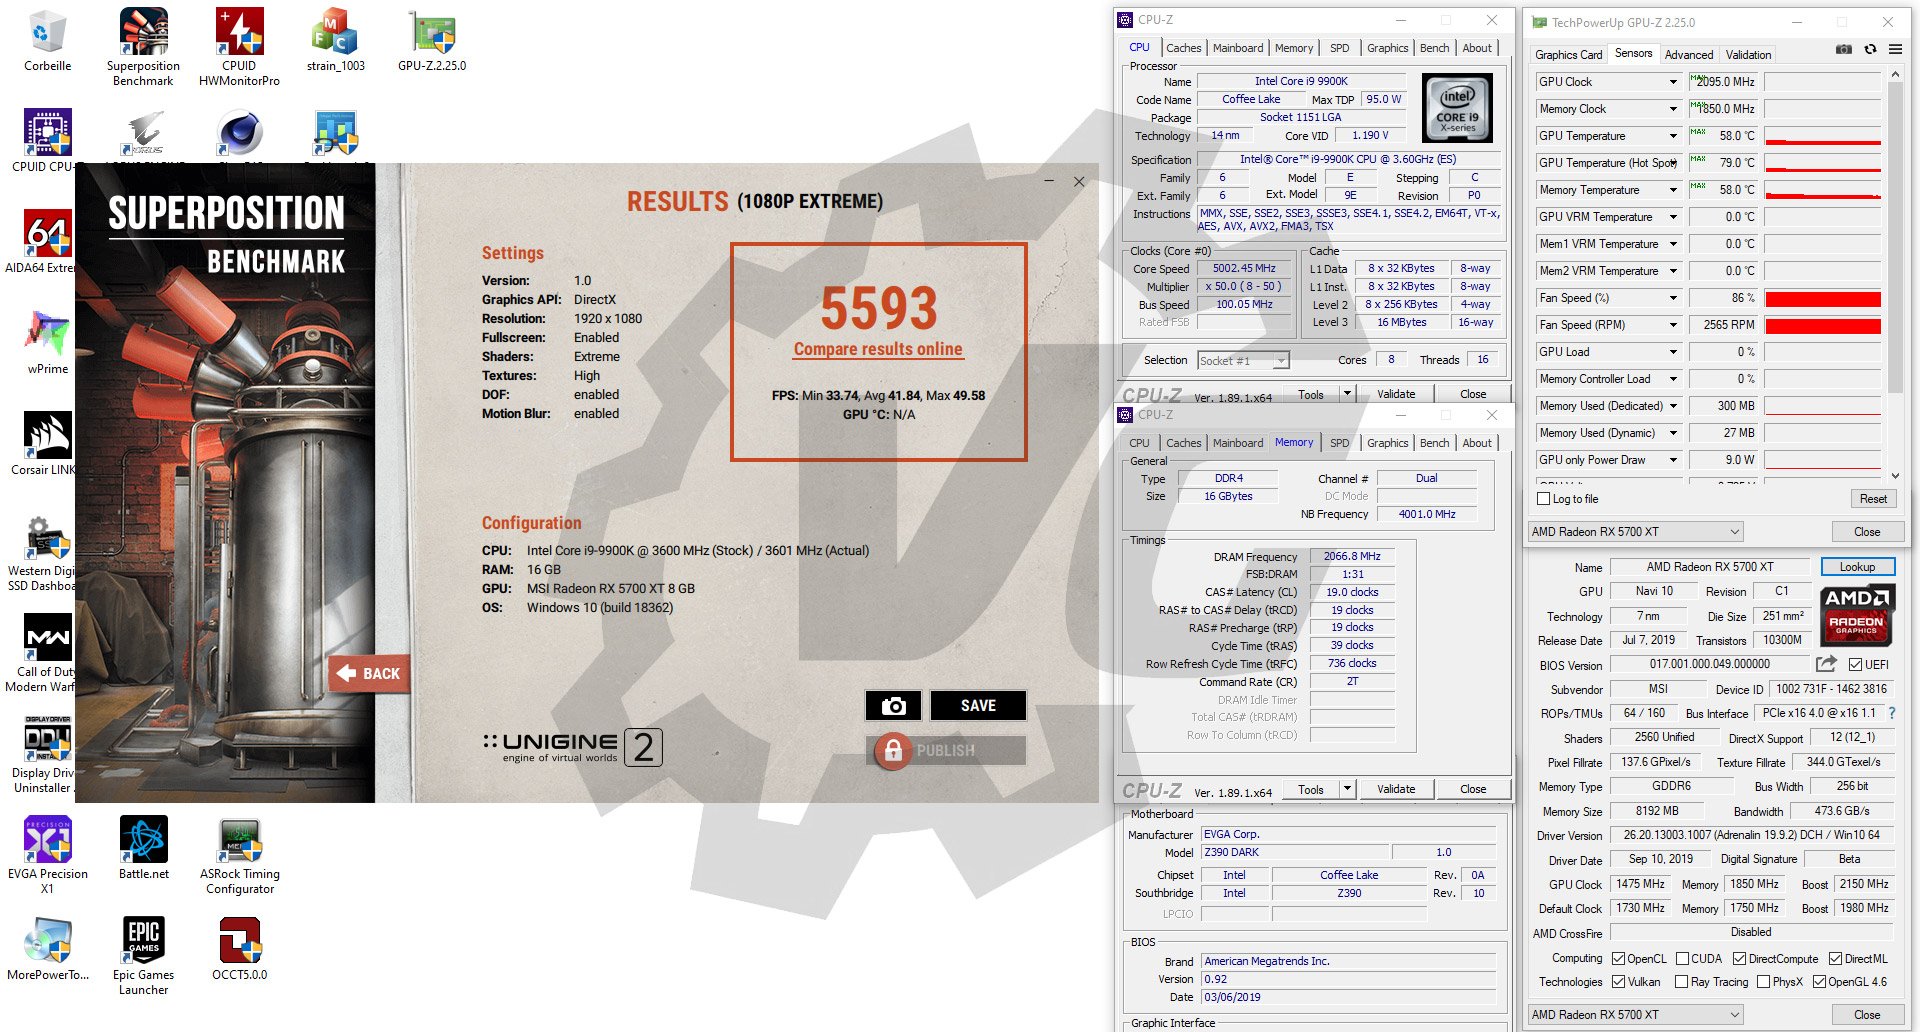Open the Socket #1 selection dropdown
This screenshot has height=1032, width=1920.
tap(1243, 360)
